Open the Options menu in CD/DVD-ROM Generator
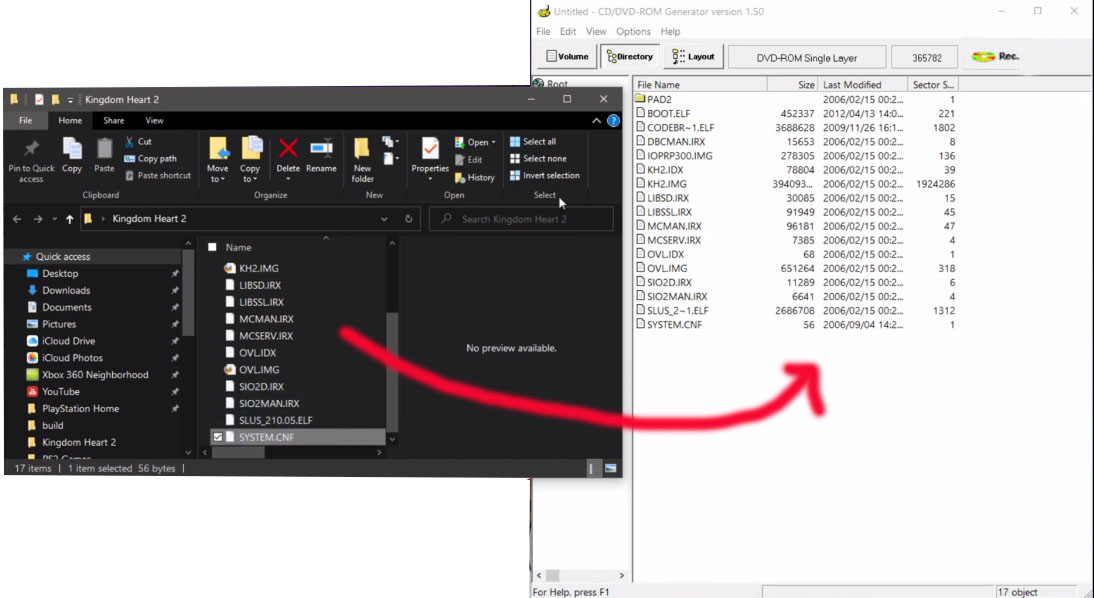Viewport: 1094px width, 598px height. (x=633, y=32)
